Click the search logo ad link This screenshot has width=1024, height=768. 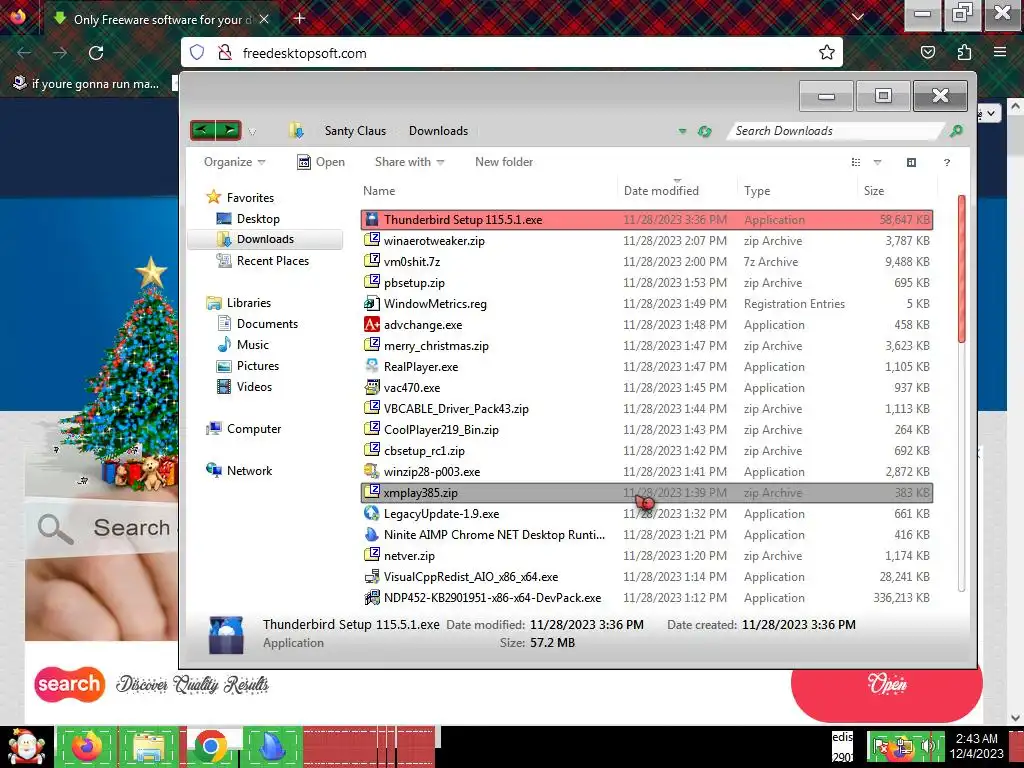point(69,684)
